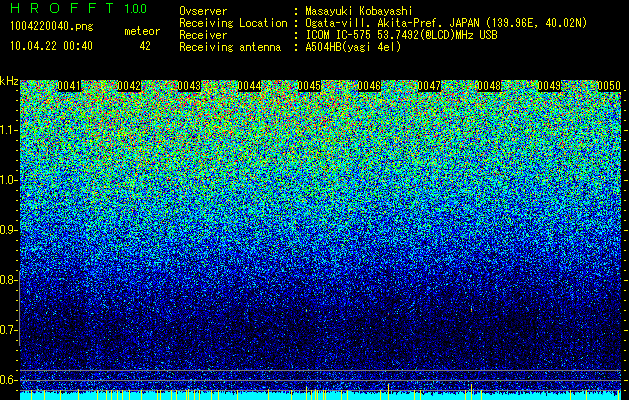
Task: Select the file name 1004220040.png
Action: pos(52,26)
